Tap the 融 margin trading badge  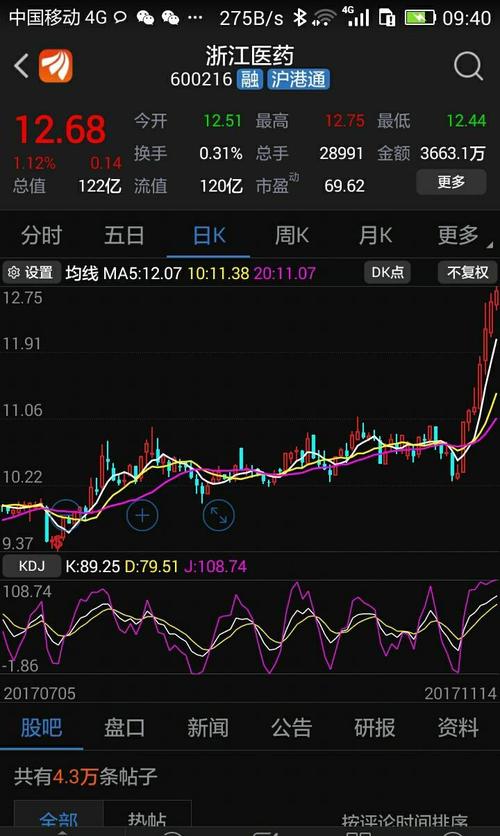click(250, 79)
